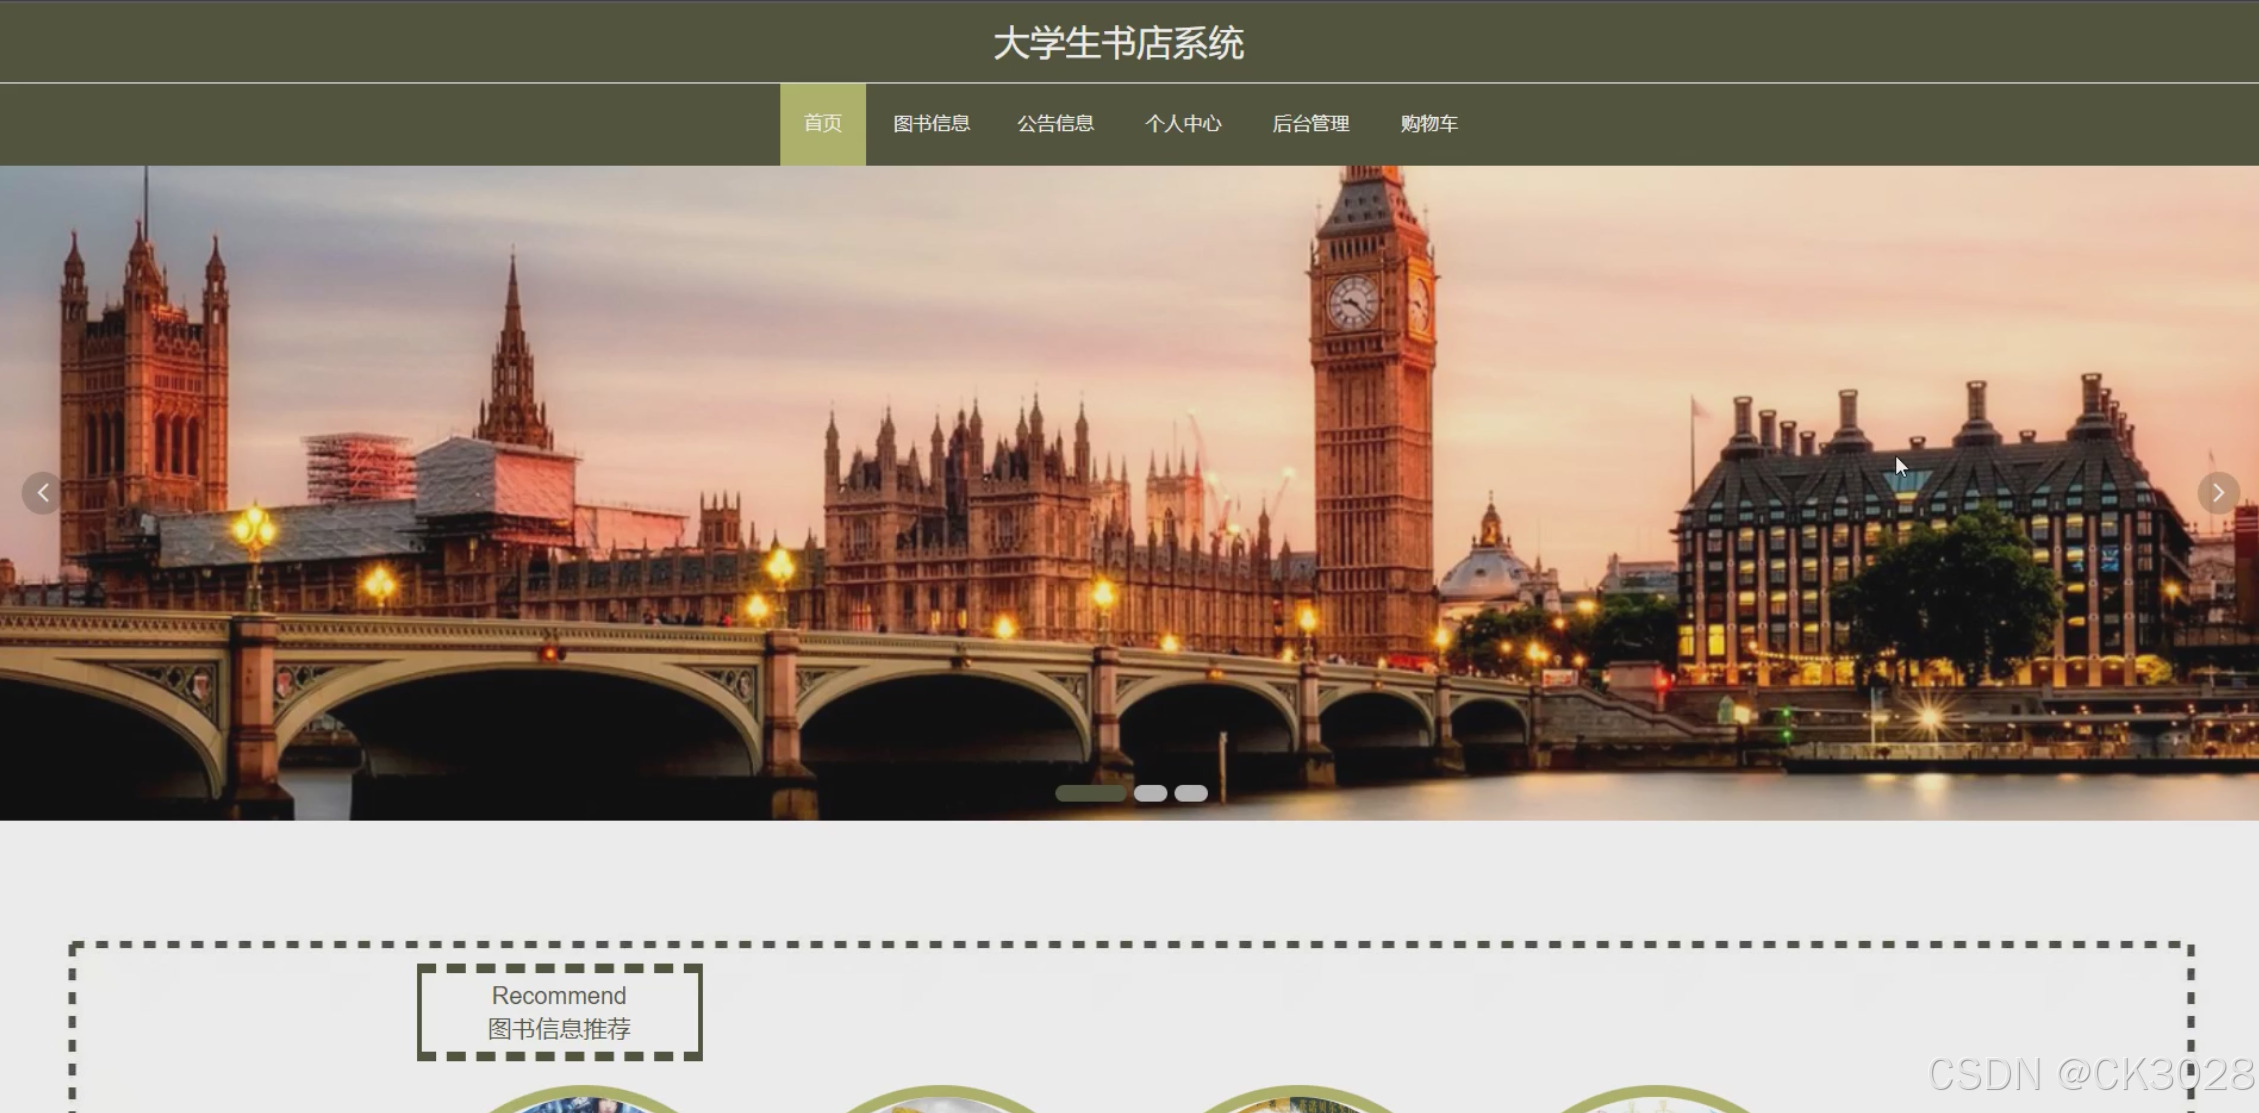Click the 大学生书店系统 site title
The width and height of the screenshot is (2259, 1113).
tap(1119, 44)
